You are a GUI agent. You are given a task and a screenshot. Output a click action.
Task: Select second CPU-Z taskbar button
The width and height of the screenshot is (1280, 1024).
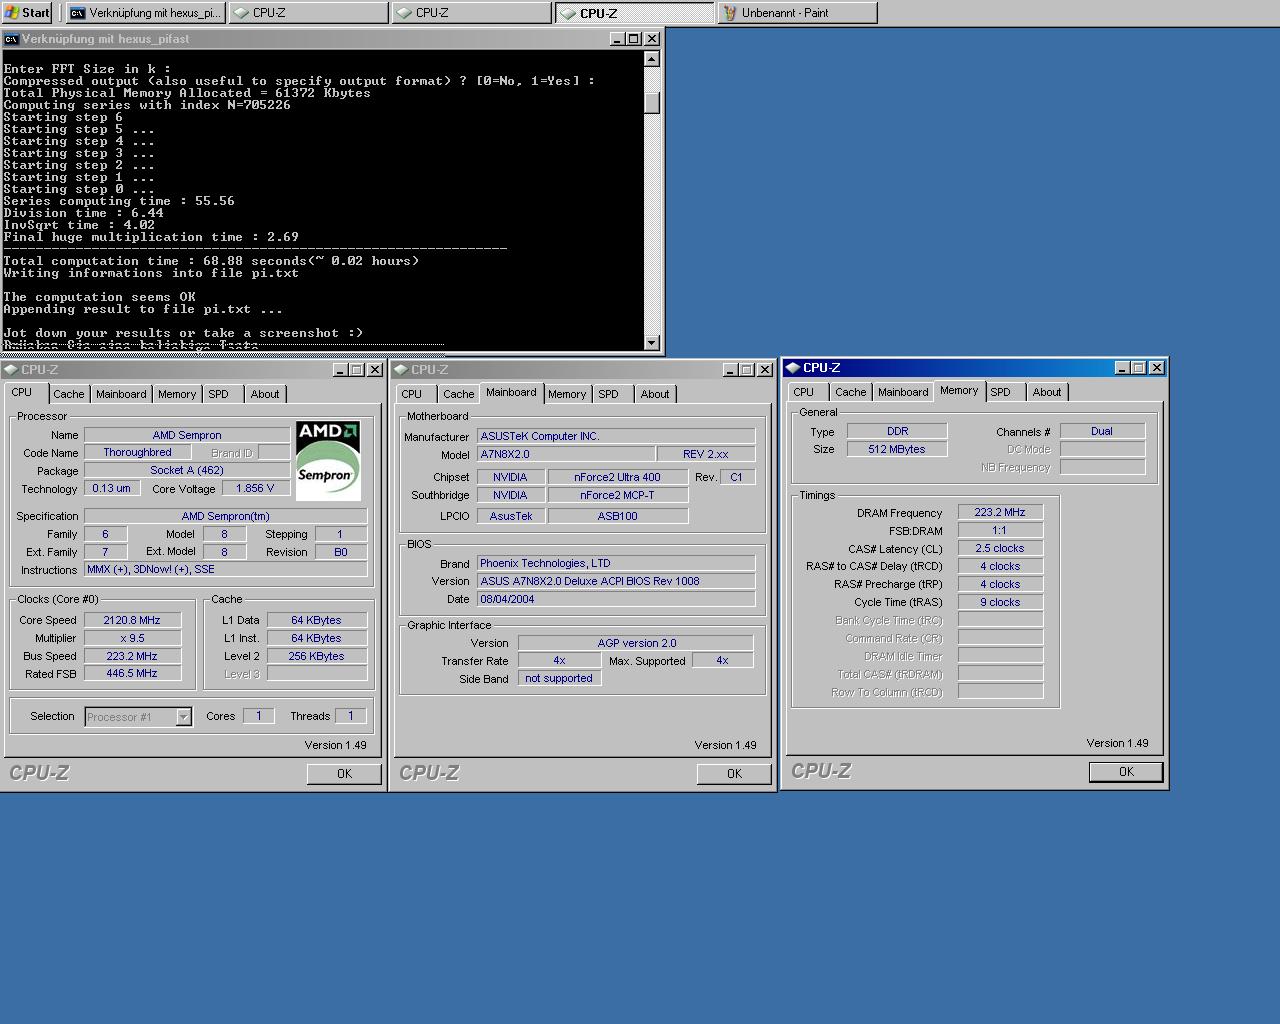tap(472, 12)
